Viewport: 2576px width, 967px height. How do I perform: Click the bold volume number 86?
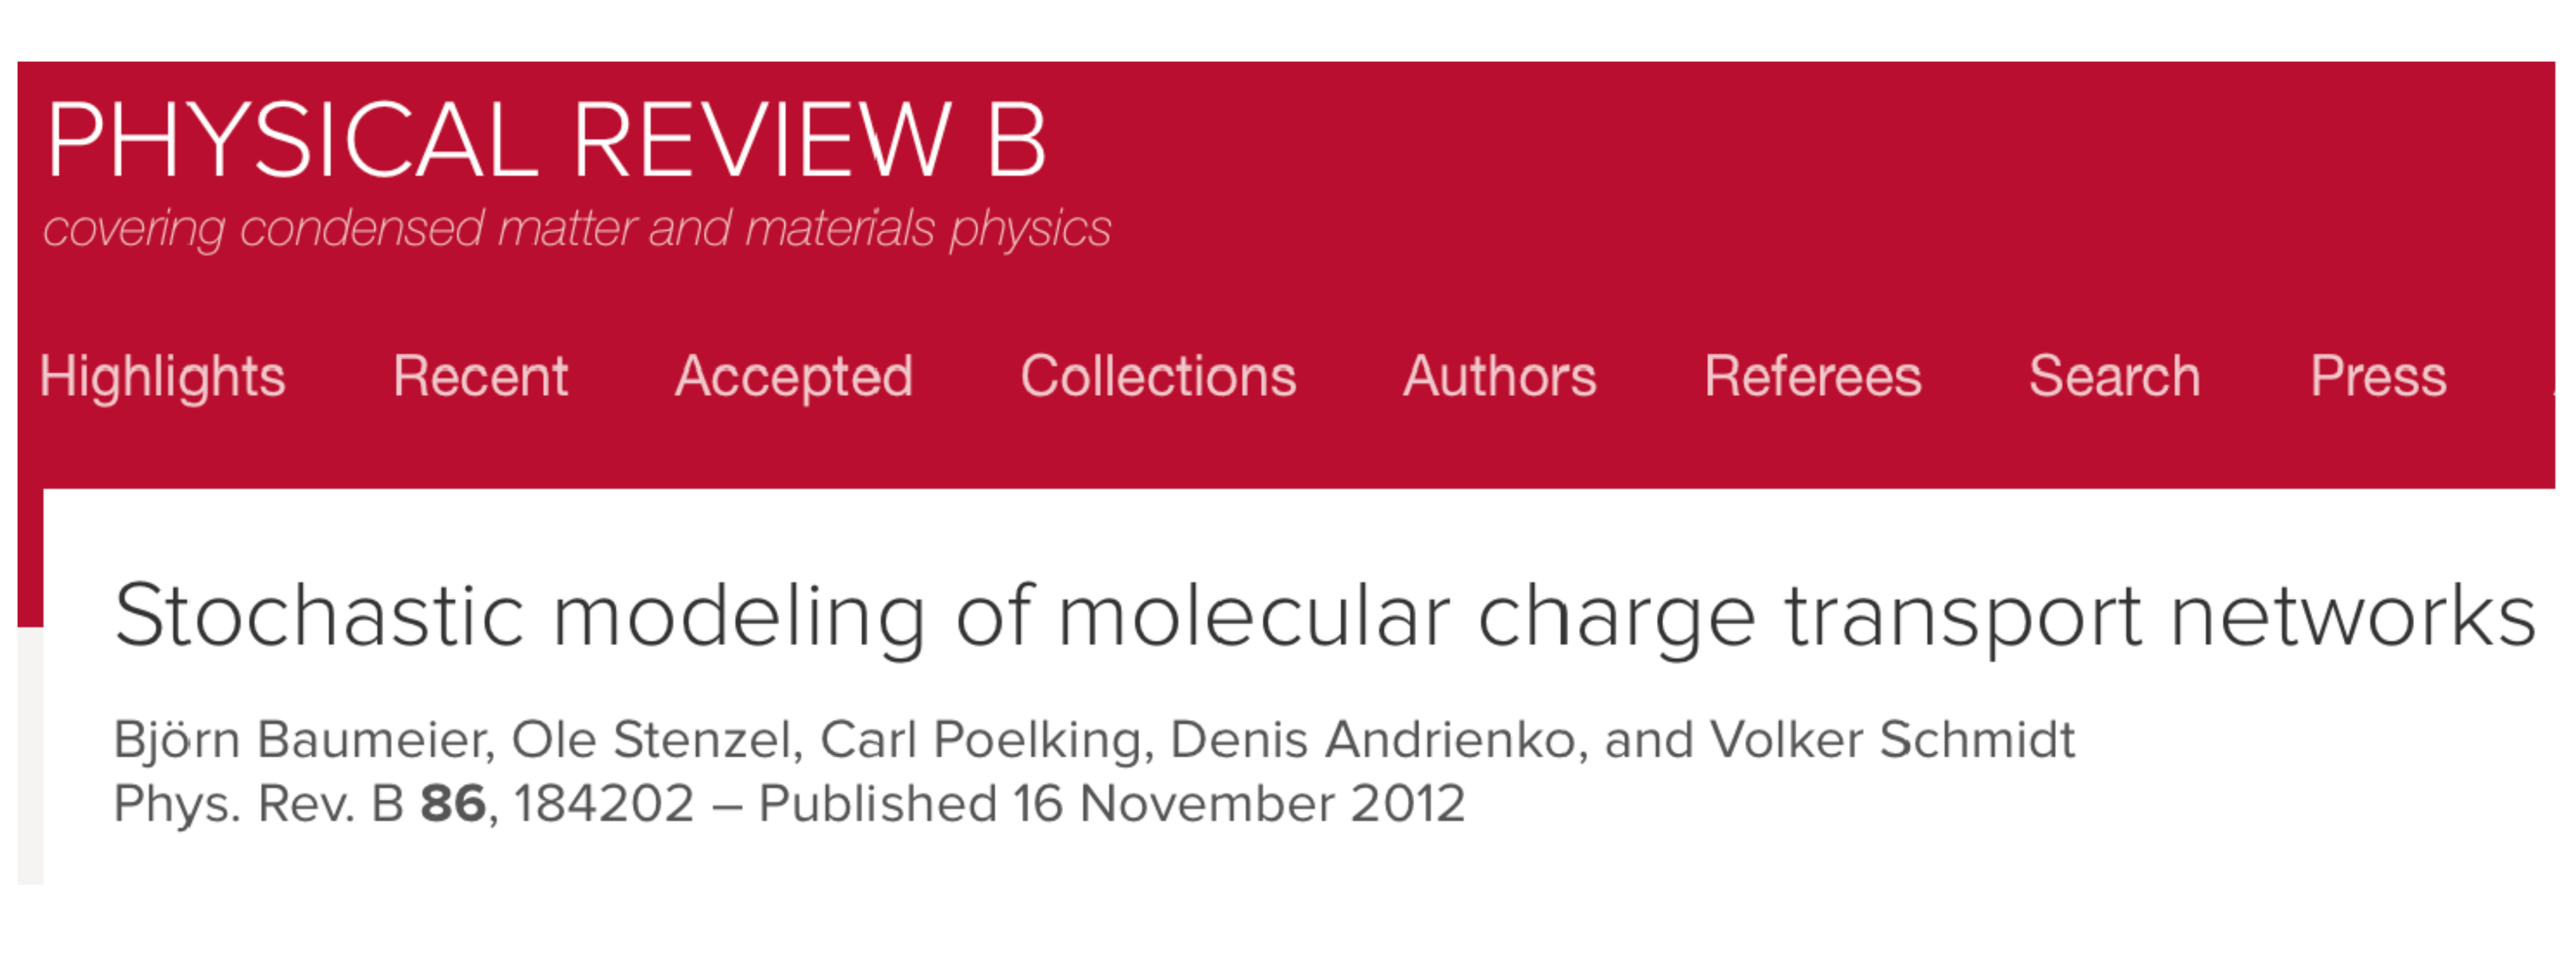click(x=452, y=804)
